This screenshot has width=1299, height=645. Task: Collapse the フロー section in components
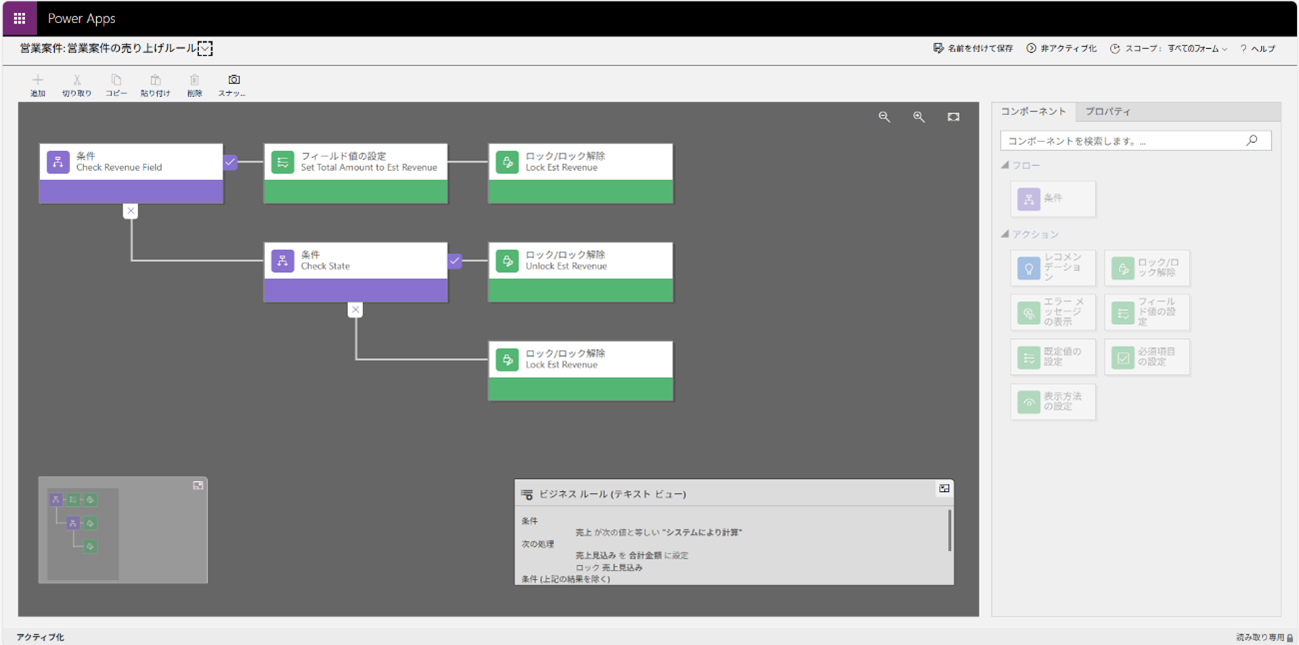tap(1005, 165)
